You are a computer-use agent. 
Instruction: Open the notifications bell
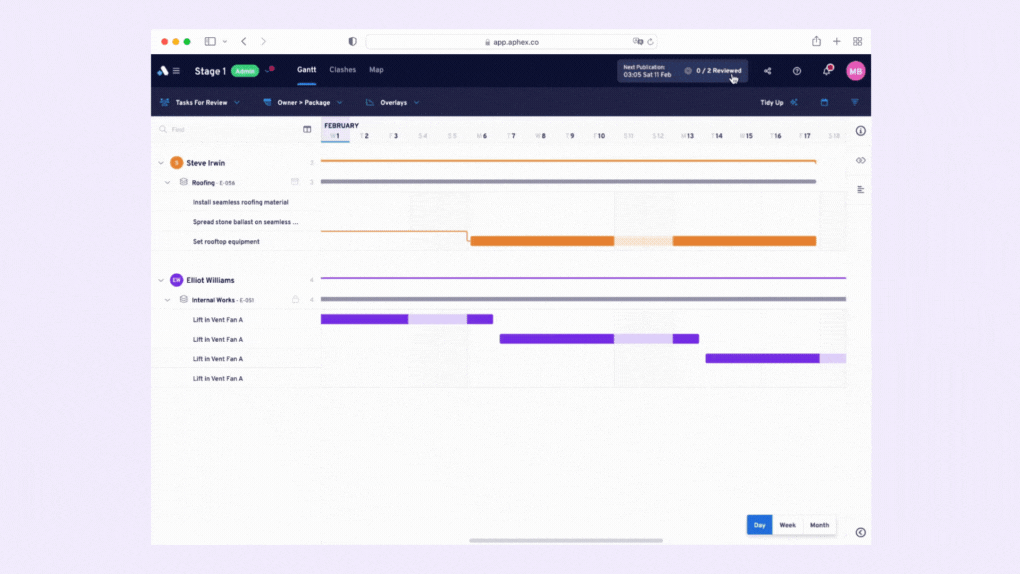[x=827, y=70]
